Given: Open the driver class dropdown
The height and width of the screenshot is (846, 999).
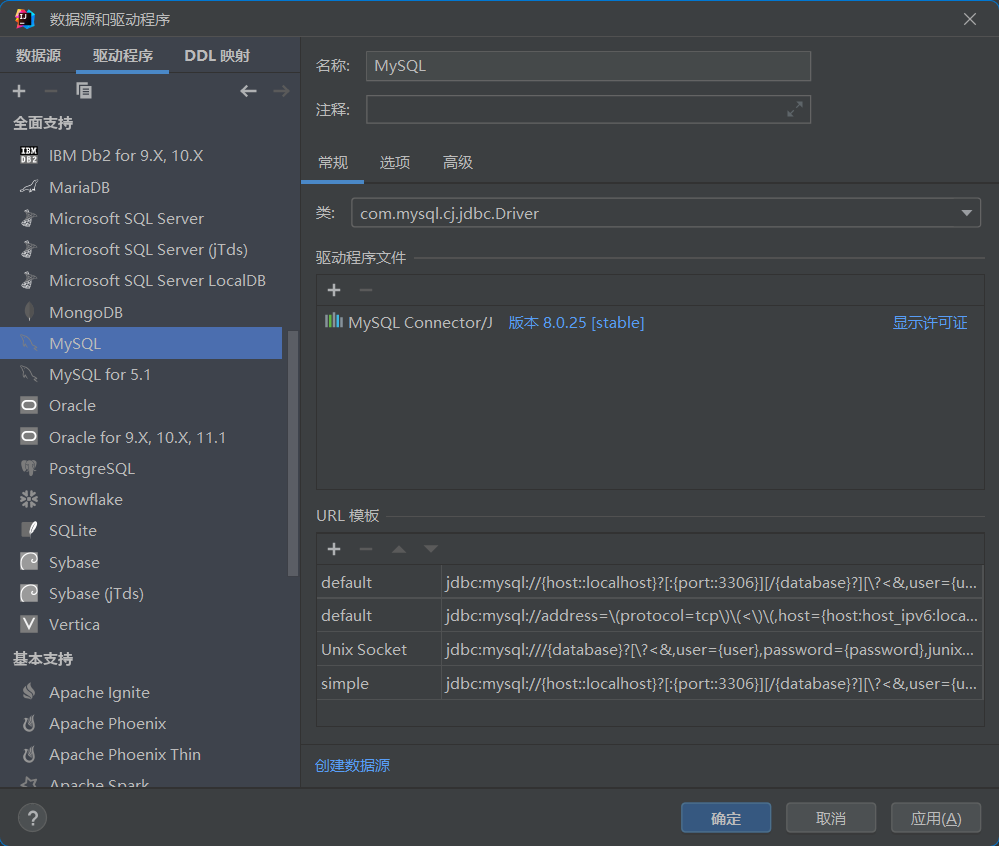Looking at the screenshot, I should [x=967, y=213].
